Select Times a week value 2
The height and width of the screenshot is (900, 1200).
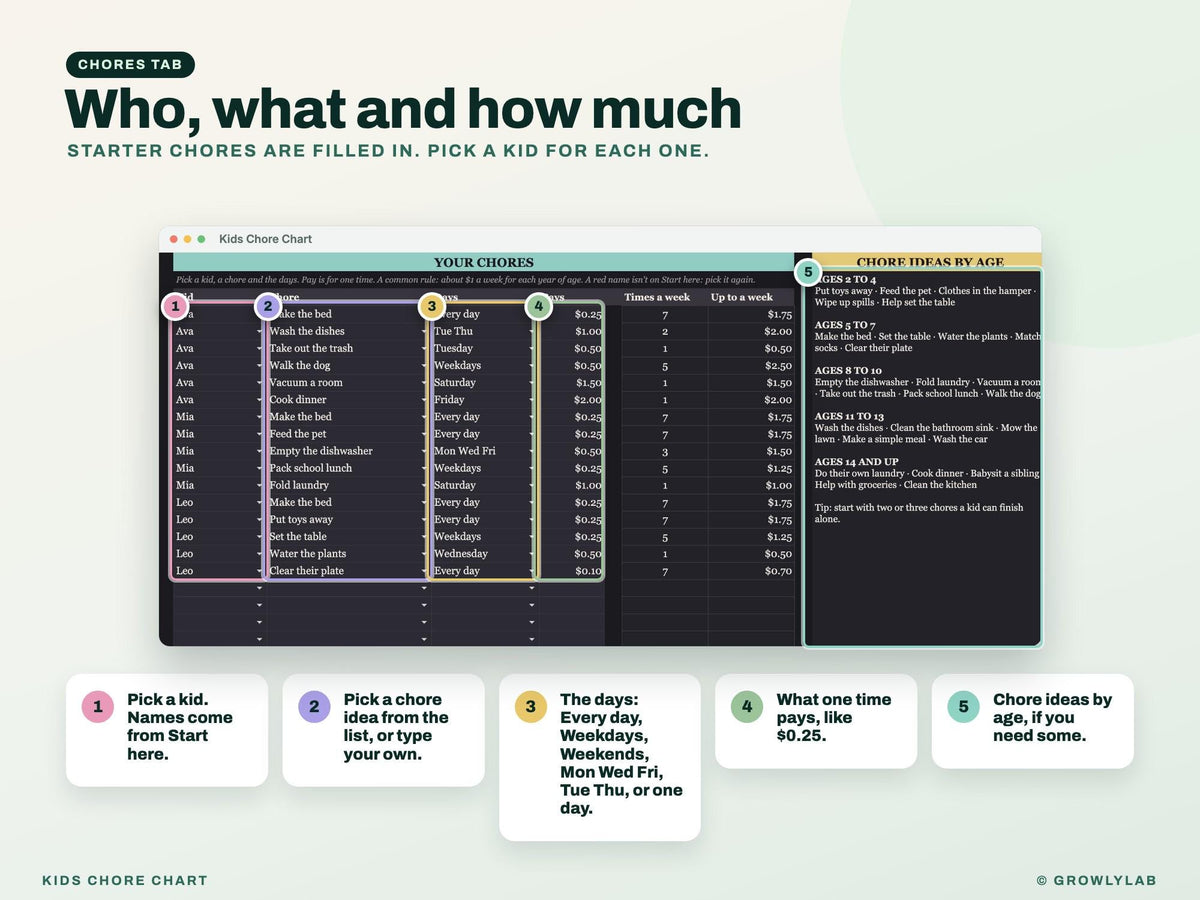tap(665, 332)
